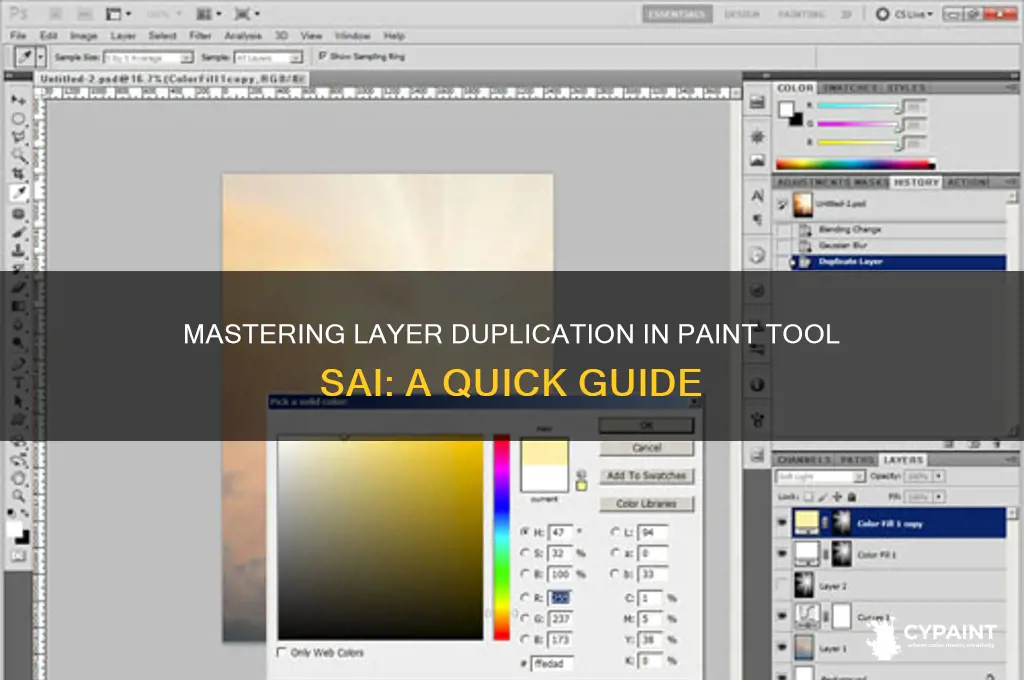The height and width of the screenshot is (680, 1024).
Task: Open Opacity slider arrow in Layers
Action: [x=938, y=476]
